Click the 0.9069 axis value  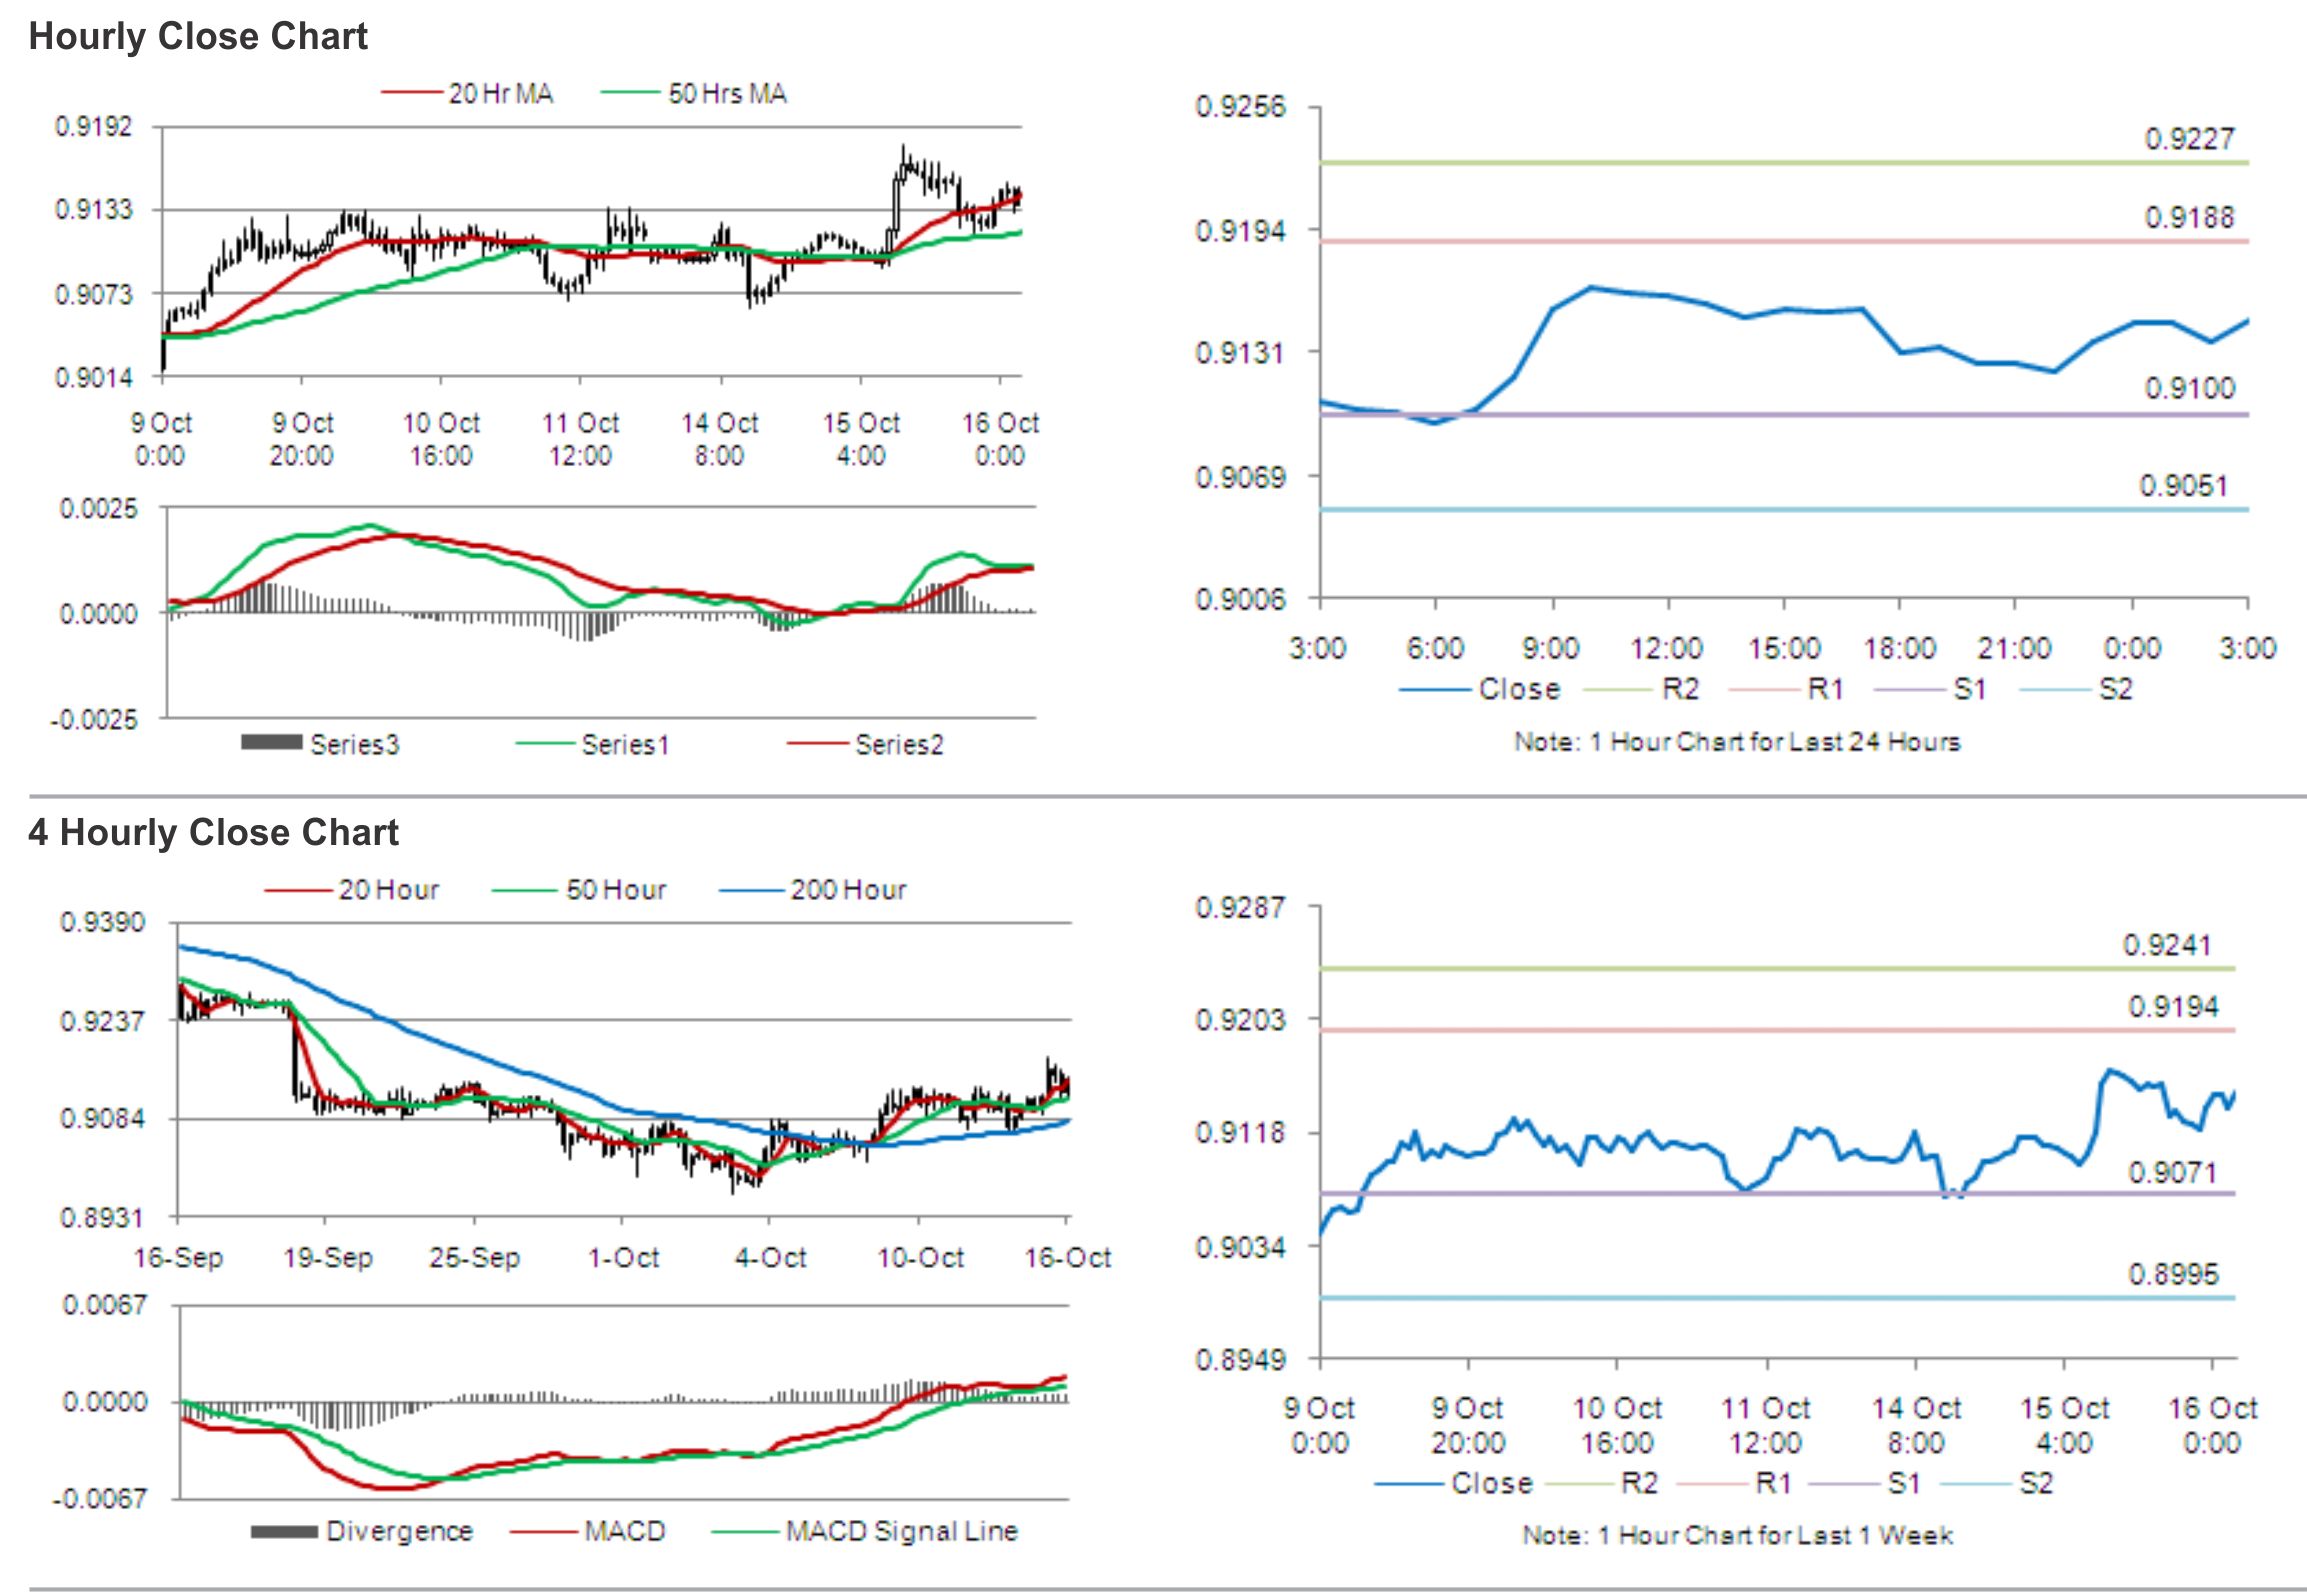pos(1240,477)
